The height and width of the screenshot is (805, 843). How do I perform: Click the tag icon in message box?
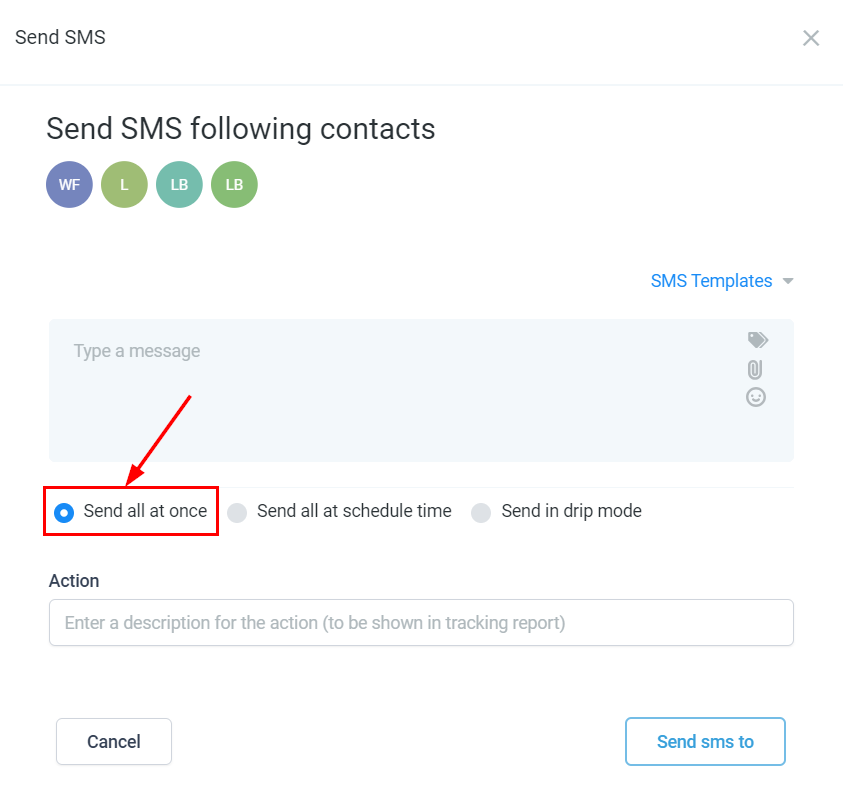(757, 341)
